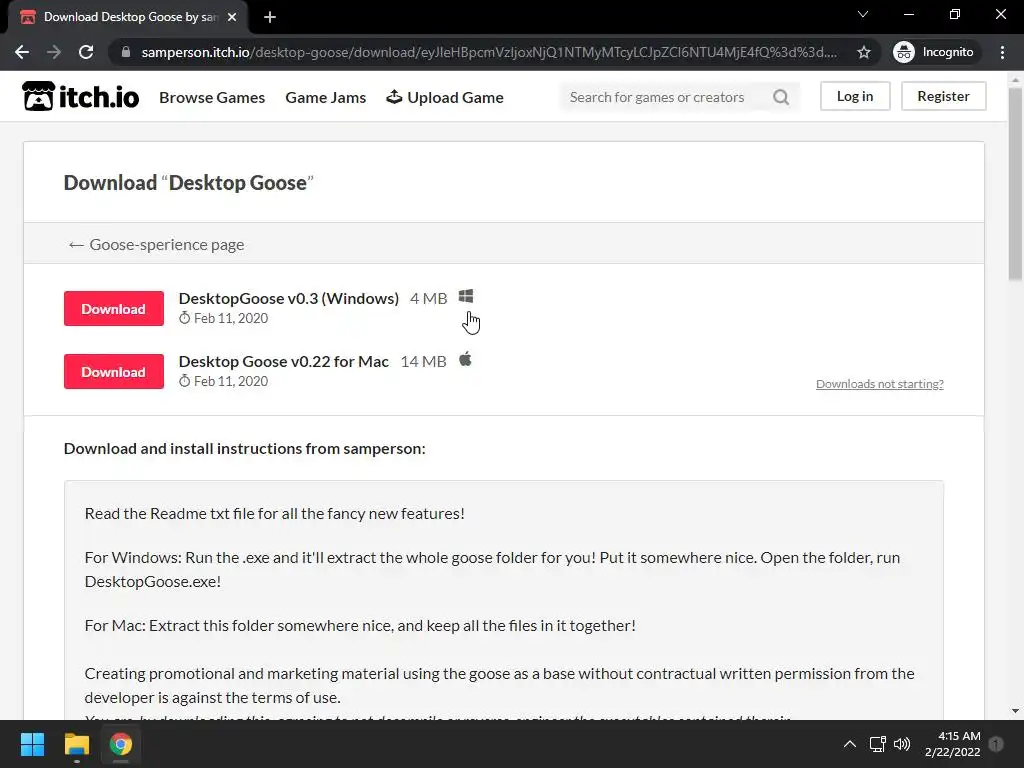
Task: Open File Explorer from taskbar
Action: pyautogui.click(x=76, y=744)
